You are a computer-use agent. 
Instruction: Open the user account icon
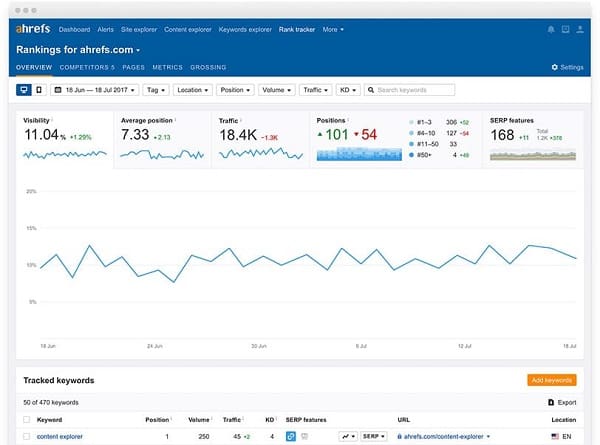coord(580,29)
